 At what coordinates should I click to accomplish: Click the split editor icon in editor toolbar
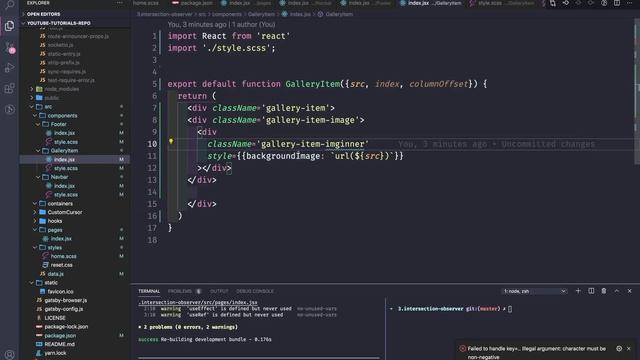click(x=617, y=3)
